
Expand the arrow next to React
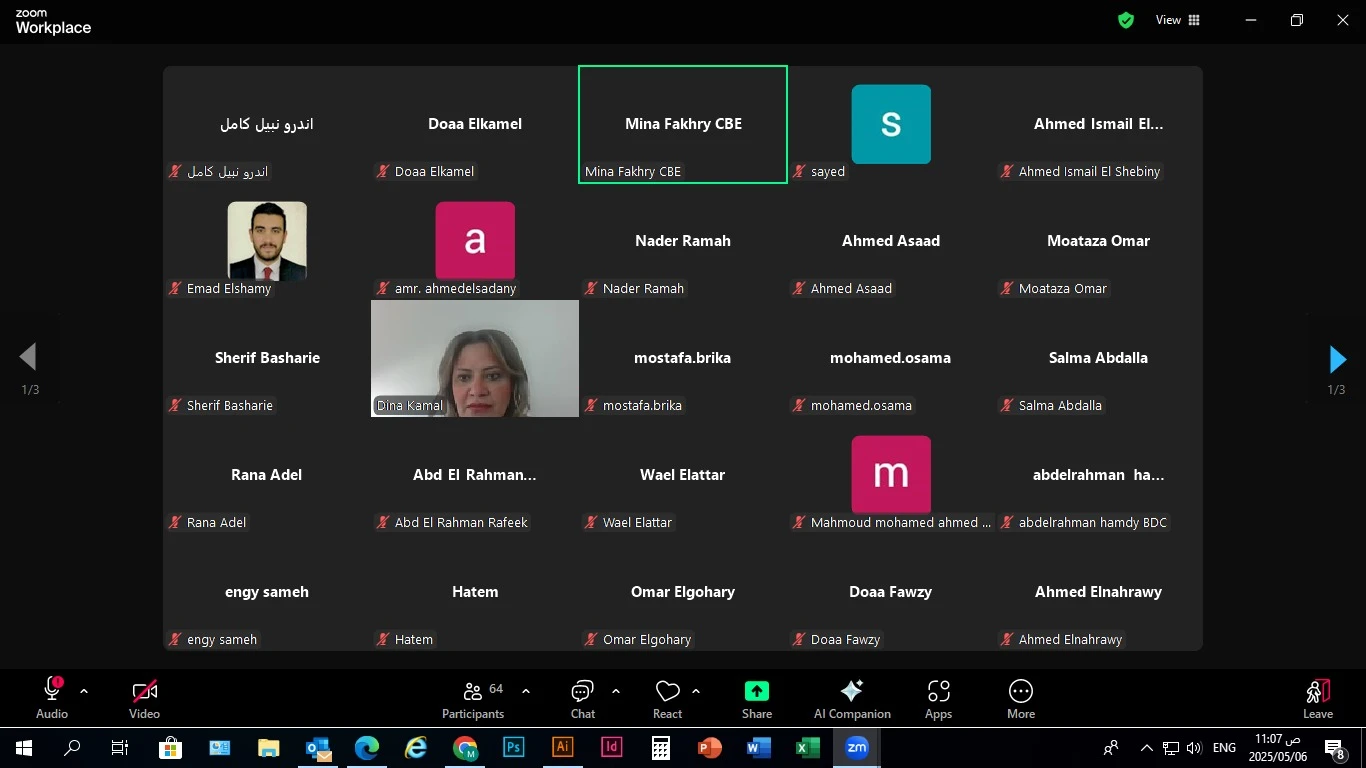click(696, 691)
